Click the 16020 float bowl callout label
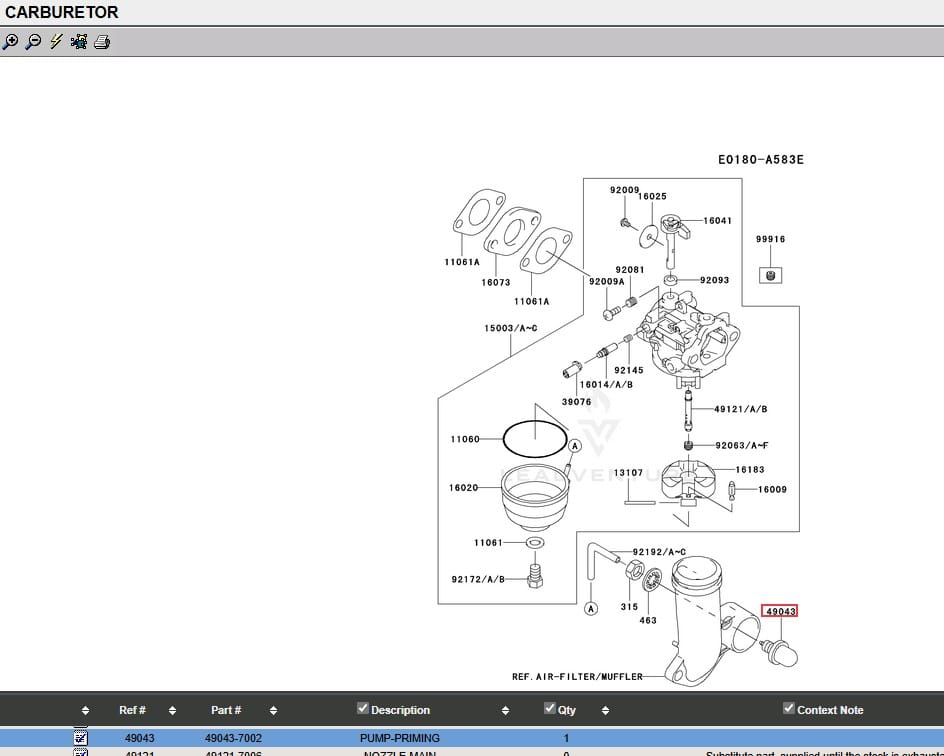This screenshot has height=756, width=944. coord(463,488)
